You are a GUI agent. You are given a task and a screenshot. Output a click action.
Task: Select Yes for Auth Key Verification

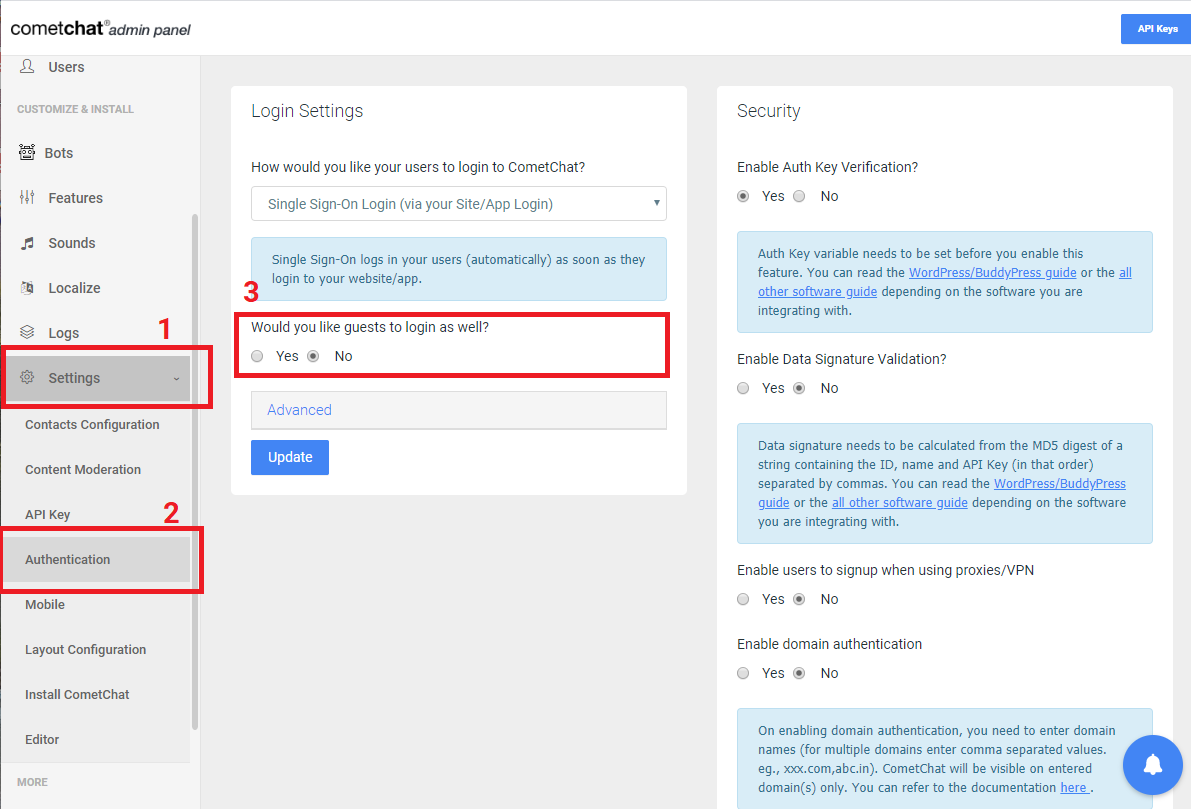743,196
